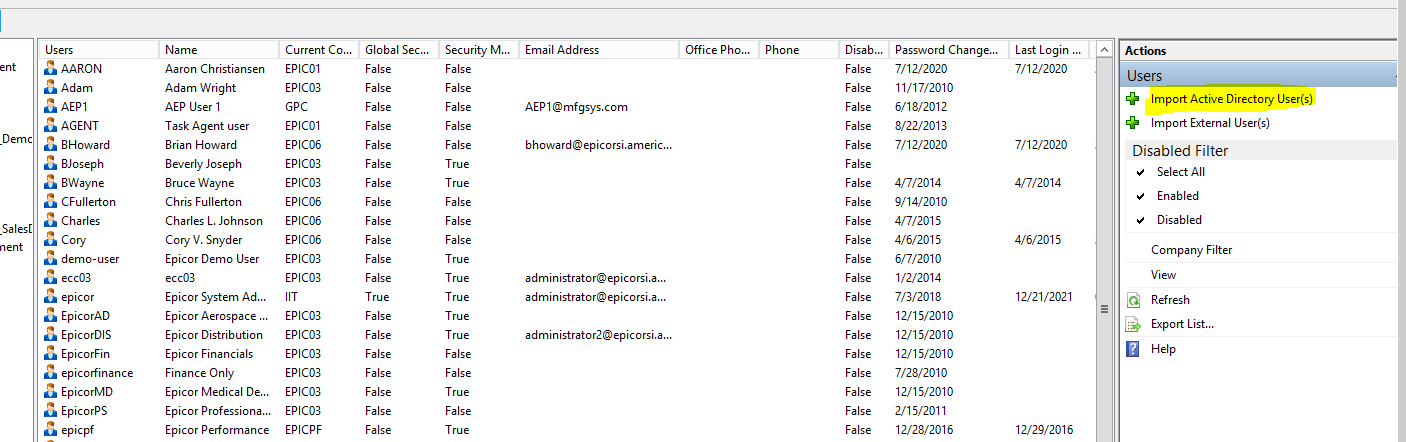The width and height of the screenshot is (1406, 442).
Task: Click the user icon next to Cory
Action: [50, 240]
